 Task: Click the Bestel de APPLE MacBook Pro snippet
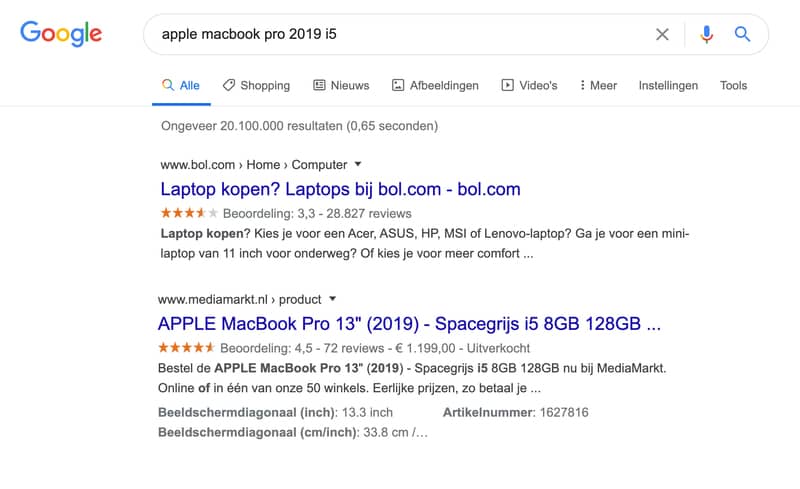click(412, 378)
